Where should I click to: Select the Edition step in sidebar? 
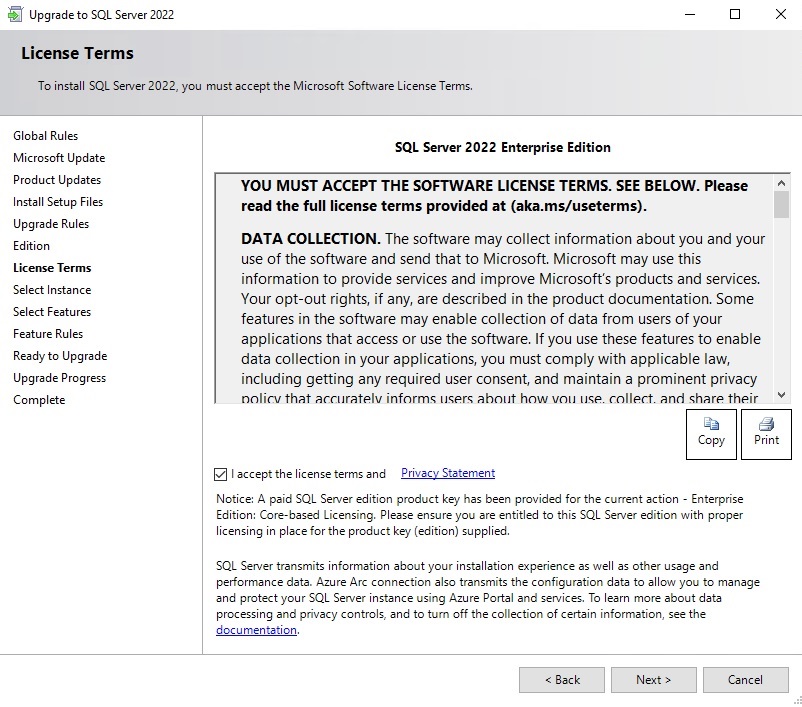(31, 246)
